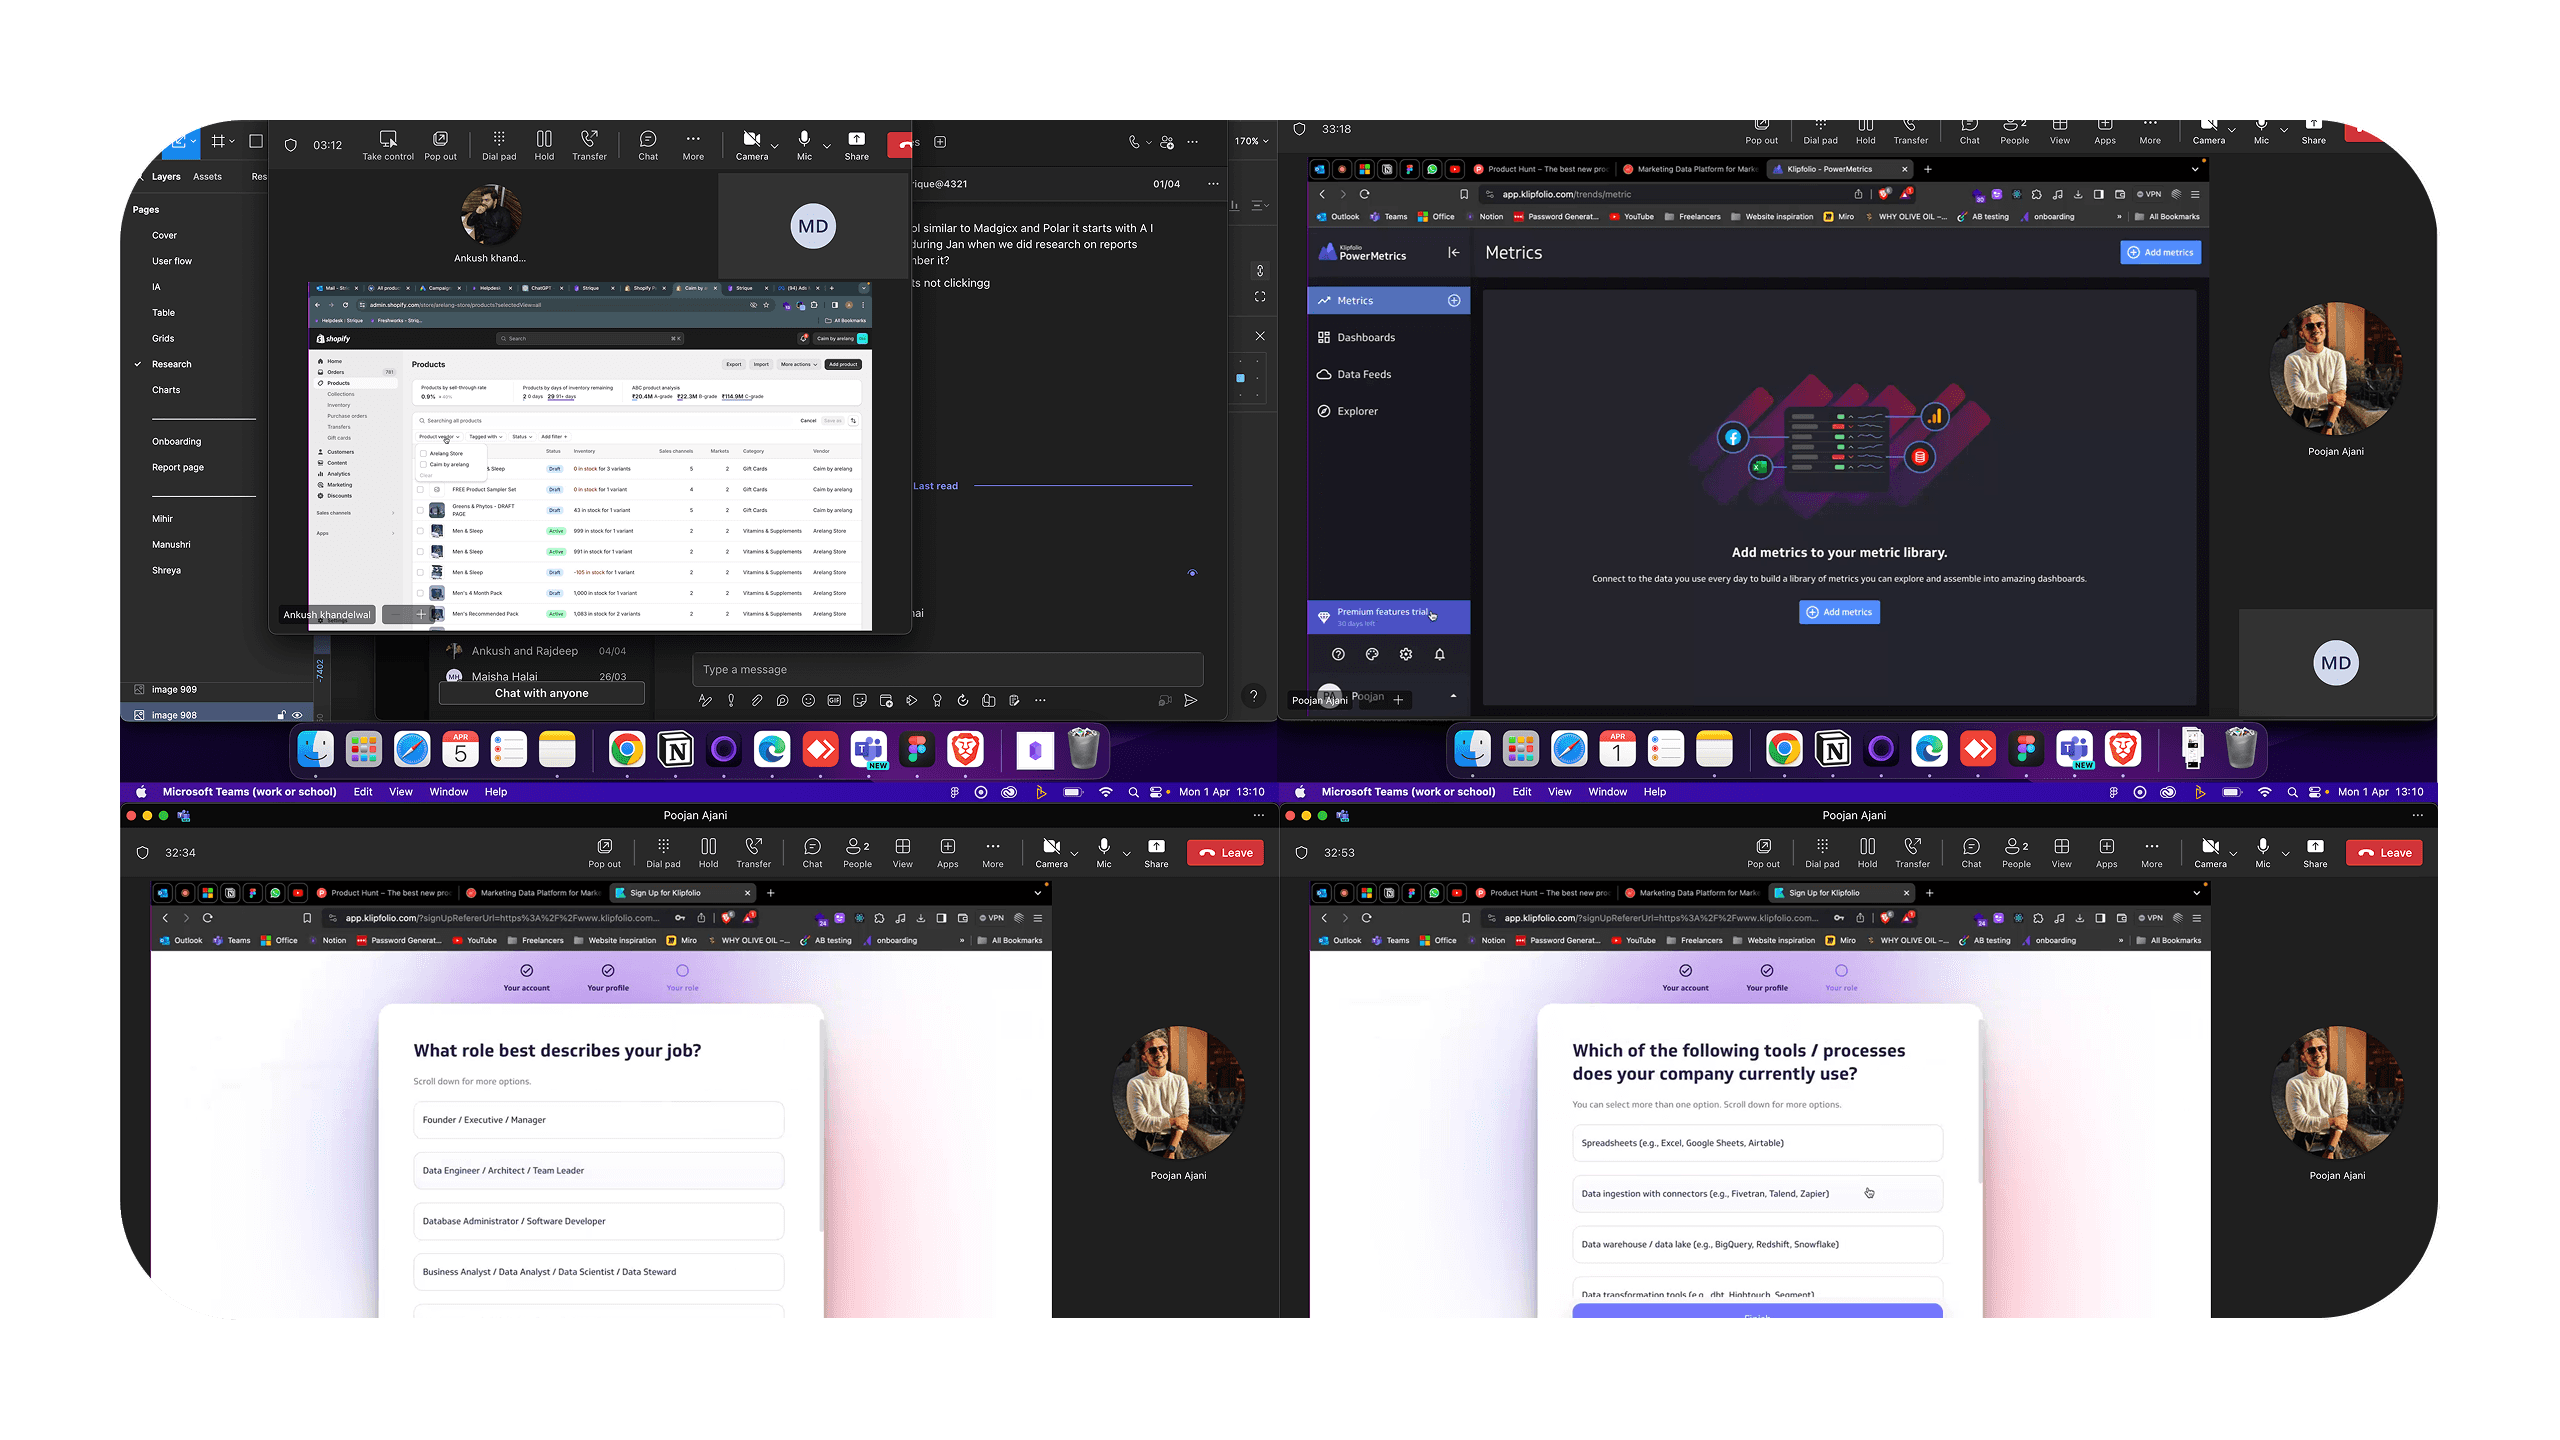
Task: Open the dock Calendar showing Apr 5
Action: click(460, 749)
